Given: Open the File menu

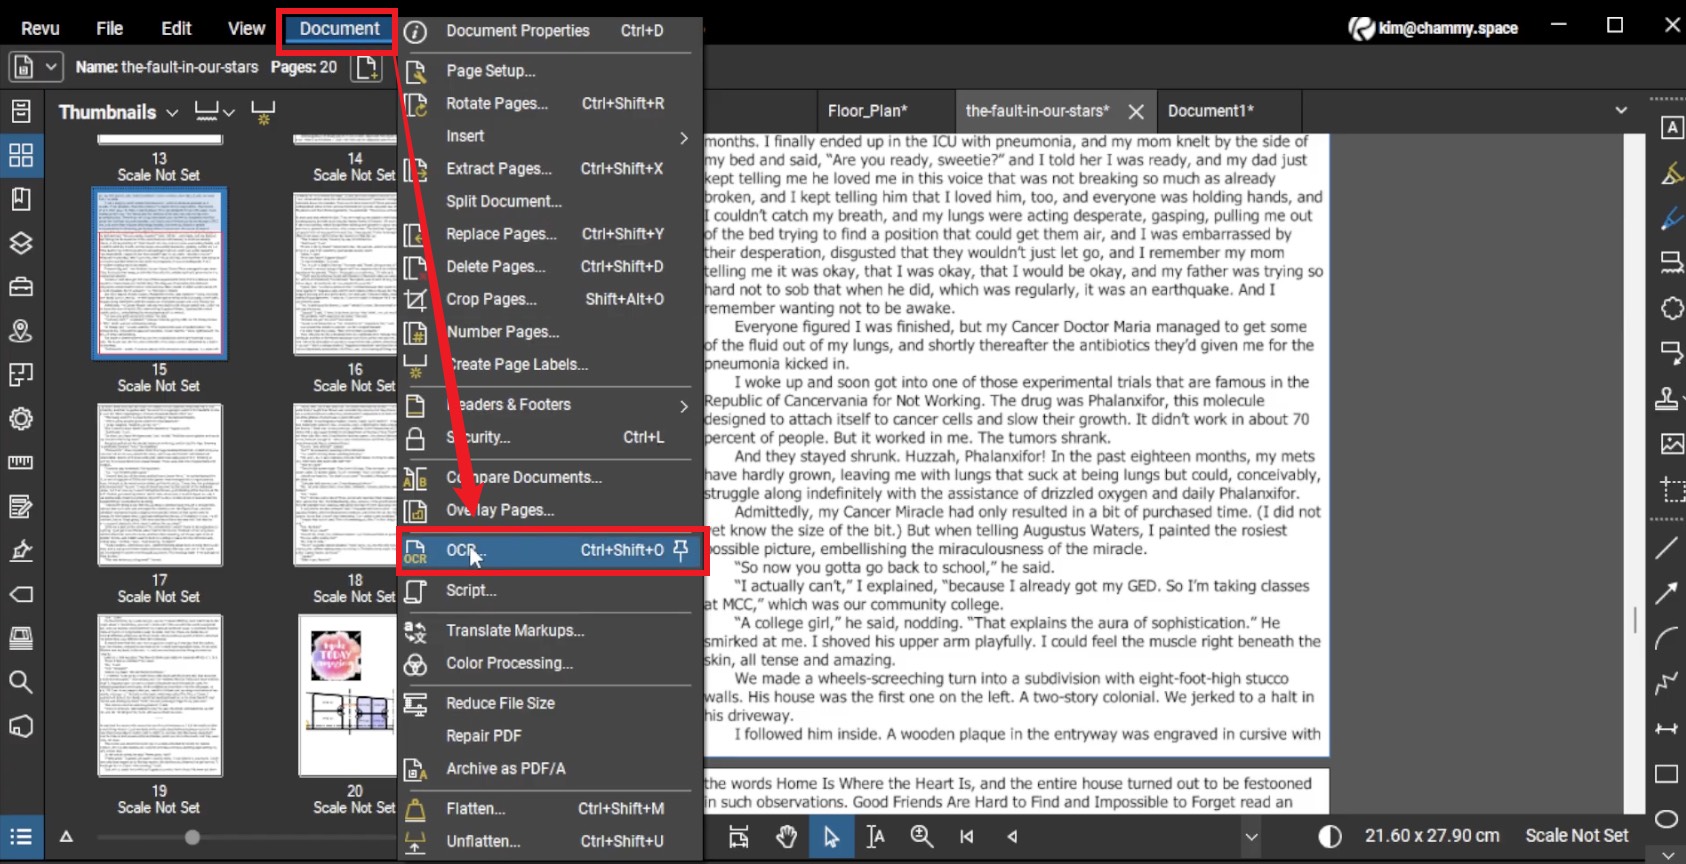Looking at the screenshot, I should (x=109, y=29).
